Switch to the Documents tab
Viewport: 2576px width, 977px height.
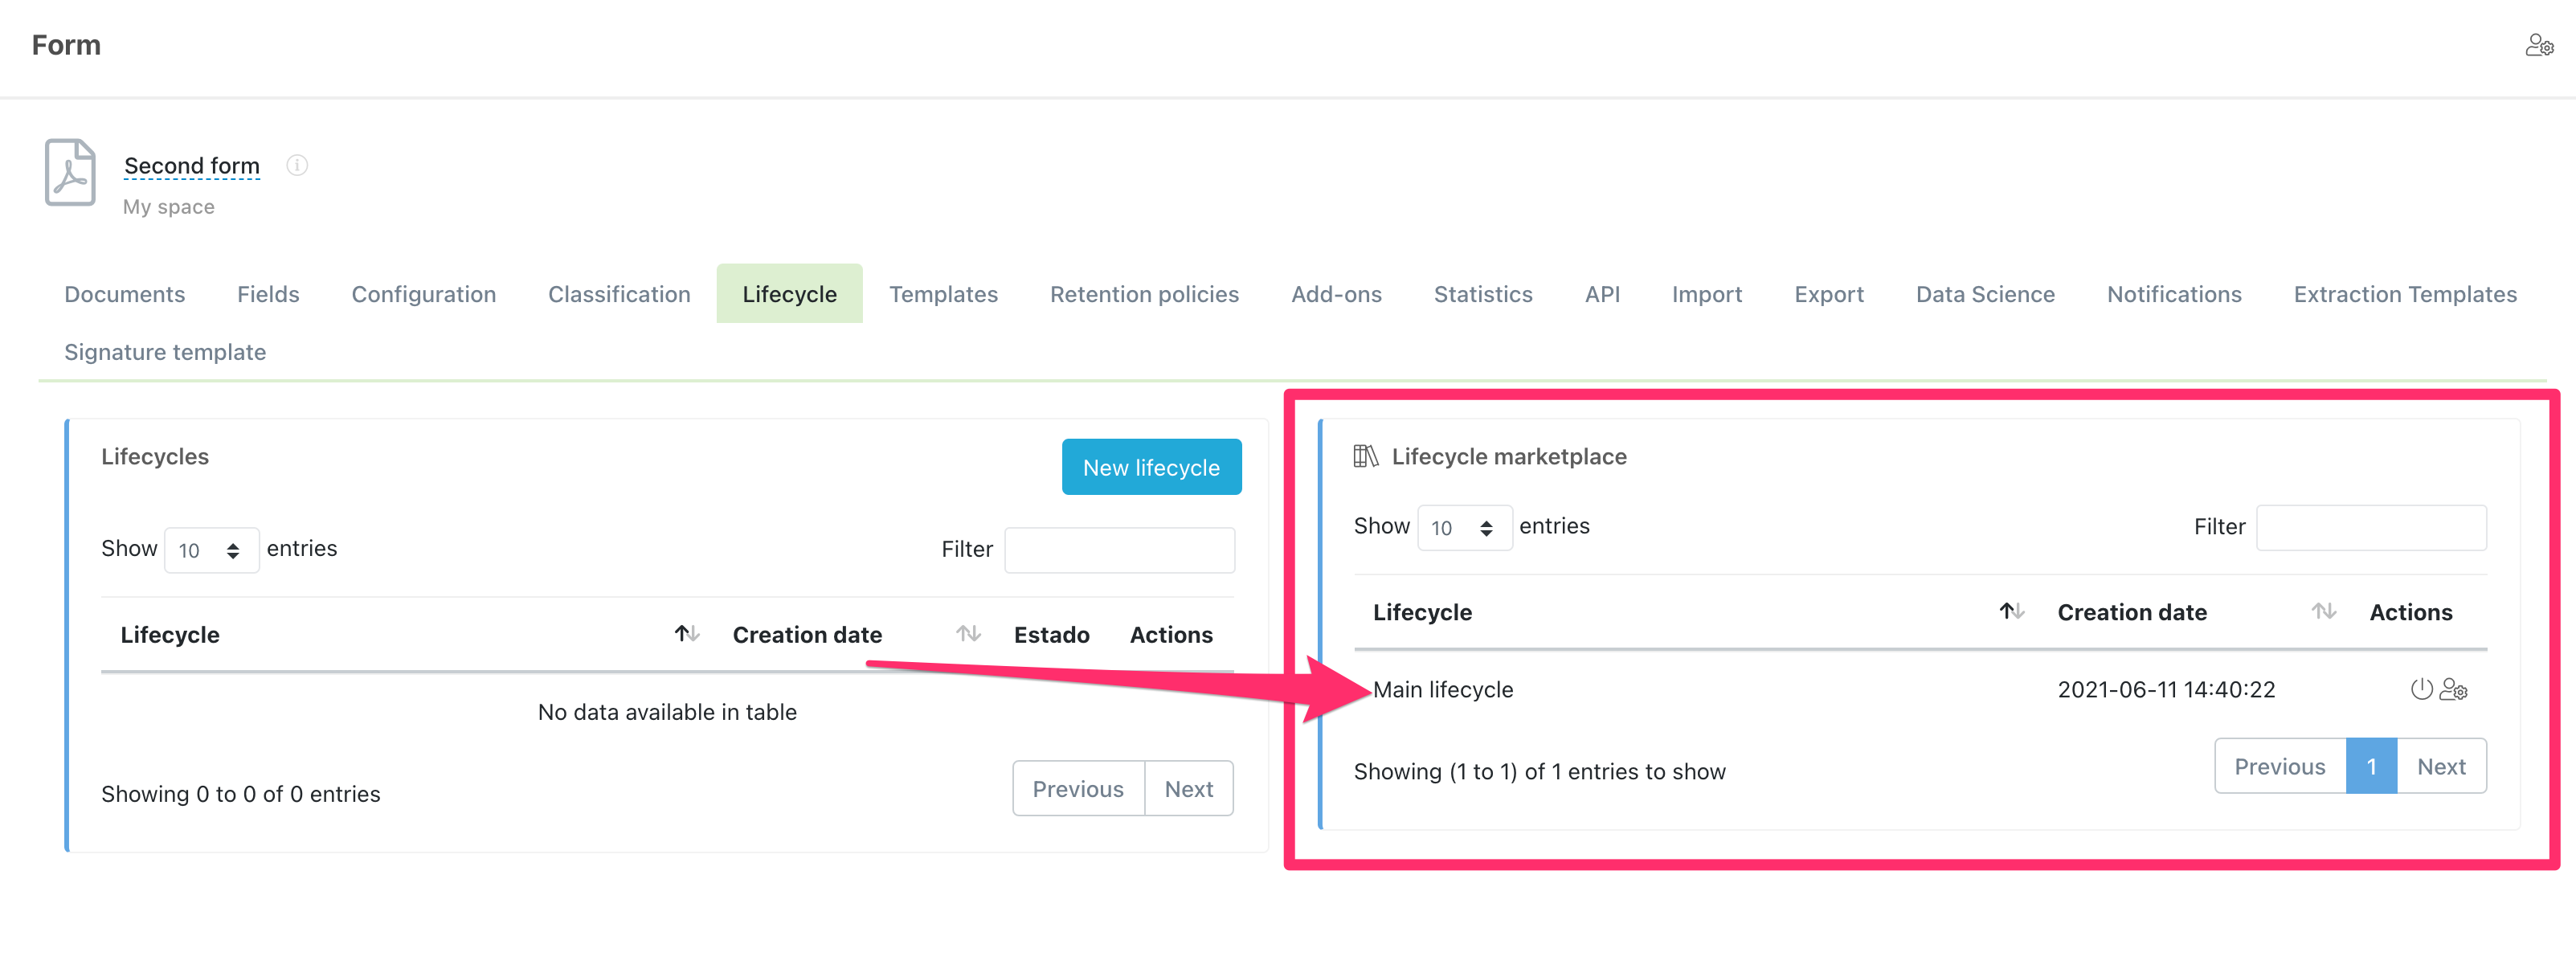click(125, 294)
